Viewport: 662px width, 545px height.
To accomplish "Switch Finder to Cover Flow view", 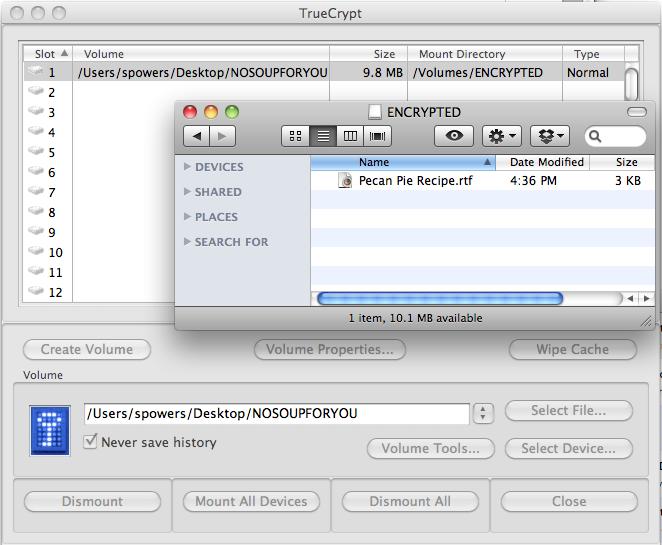I will click(377, 136).
